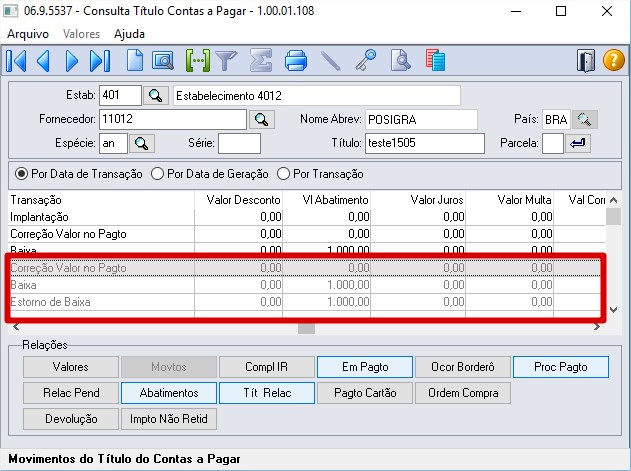Go to next record arrow
Image resolution: width=631 pixels, height=471 pixels.
[x=72, y=61]
